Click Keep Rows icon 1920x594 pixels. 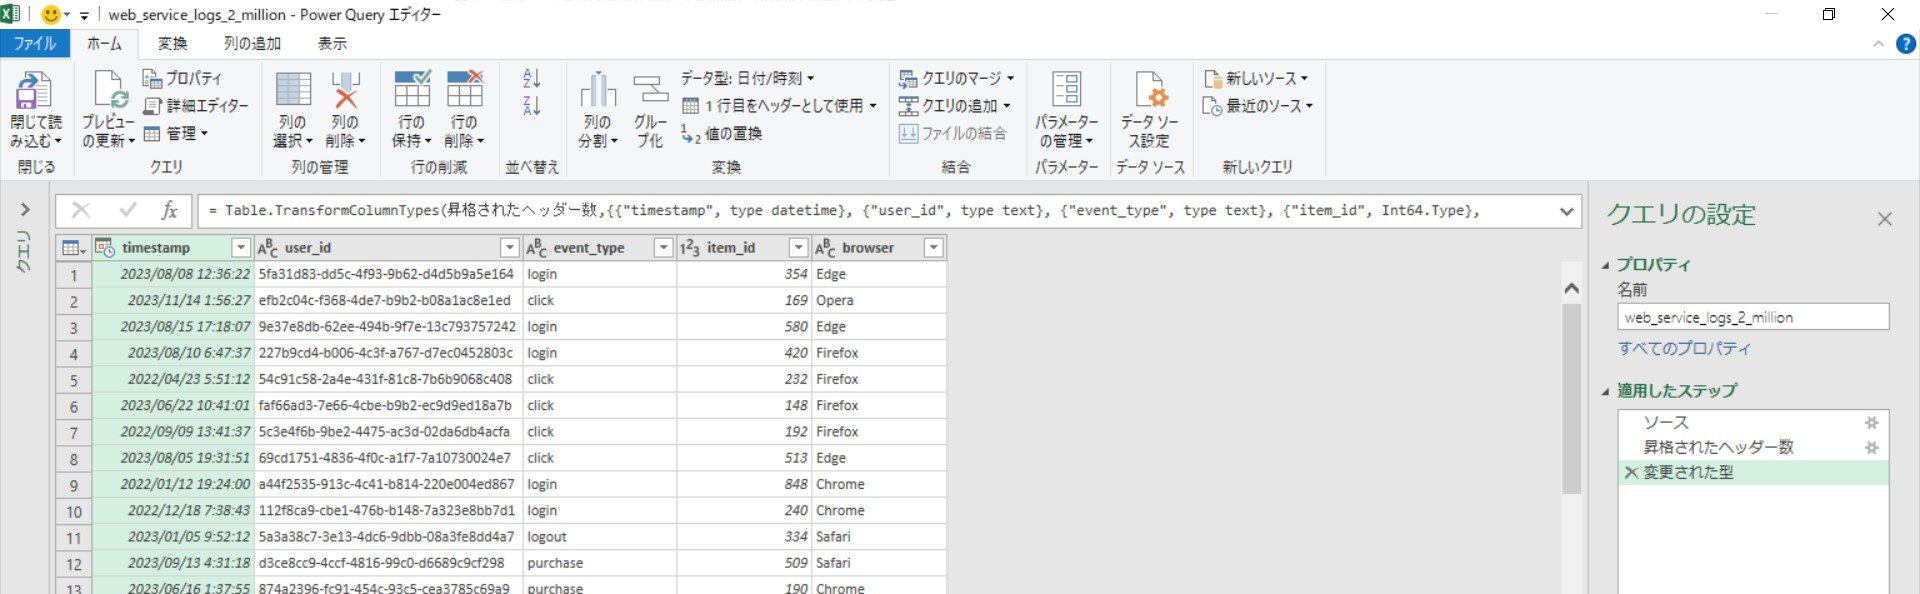[412, 90]
